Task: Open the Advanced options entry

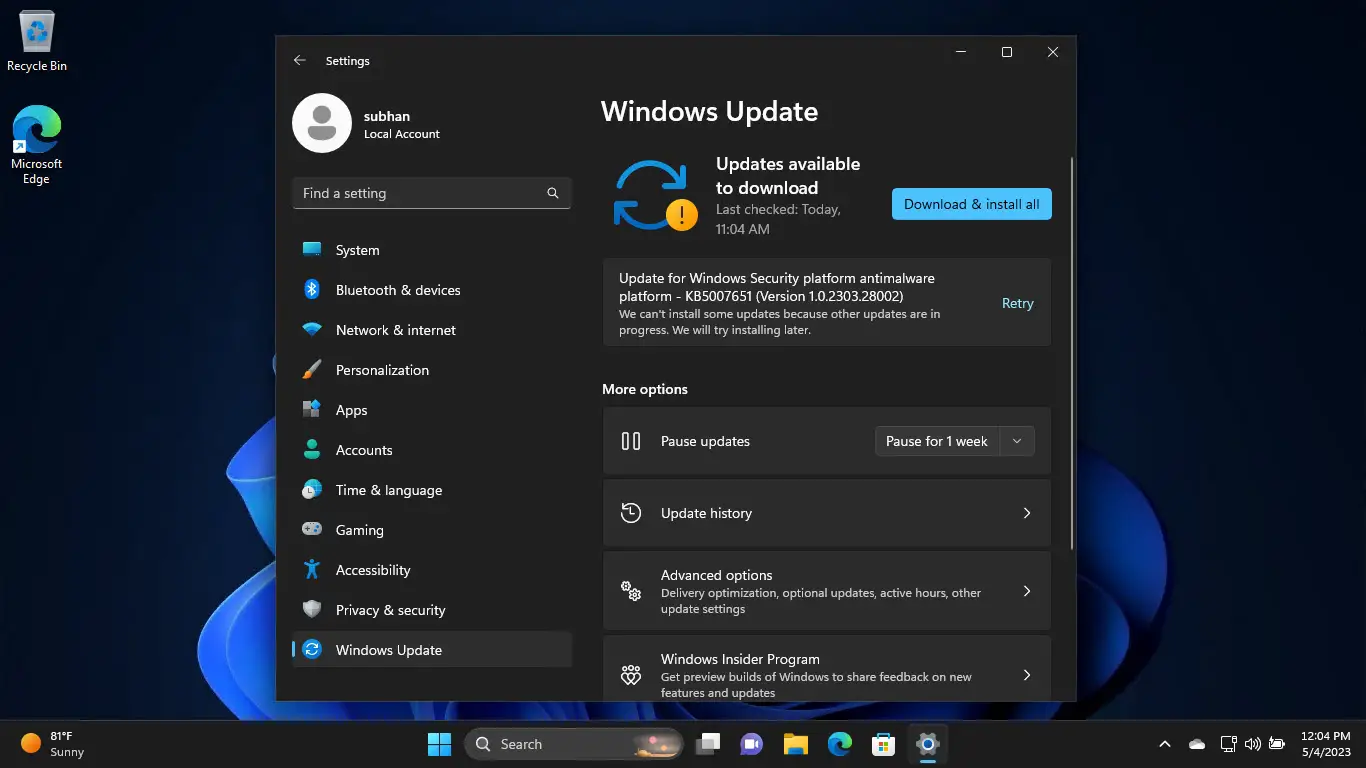Action: click(827, 591)
